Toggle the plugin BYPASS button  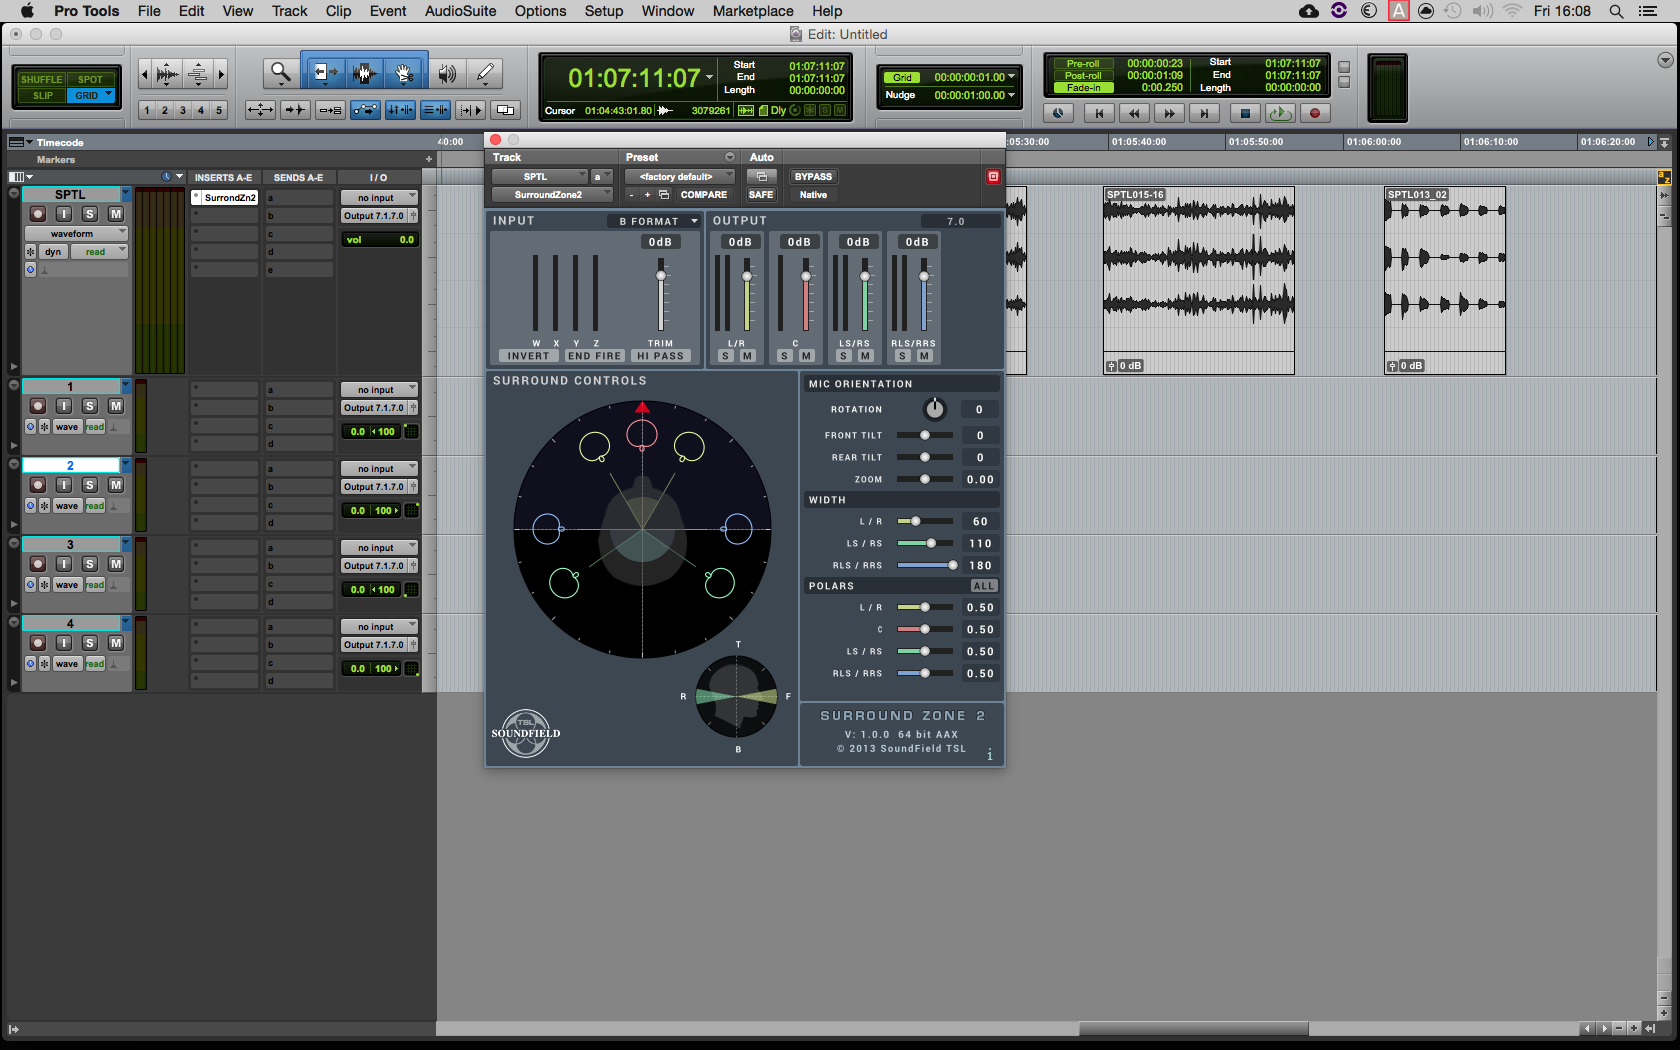point(813,176)
